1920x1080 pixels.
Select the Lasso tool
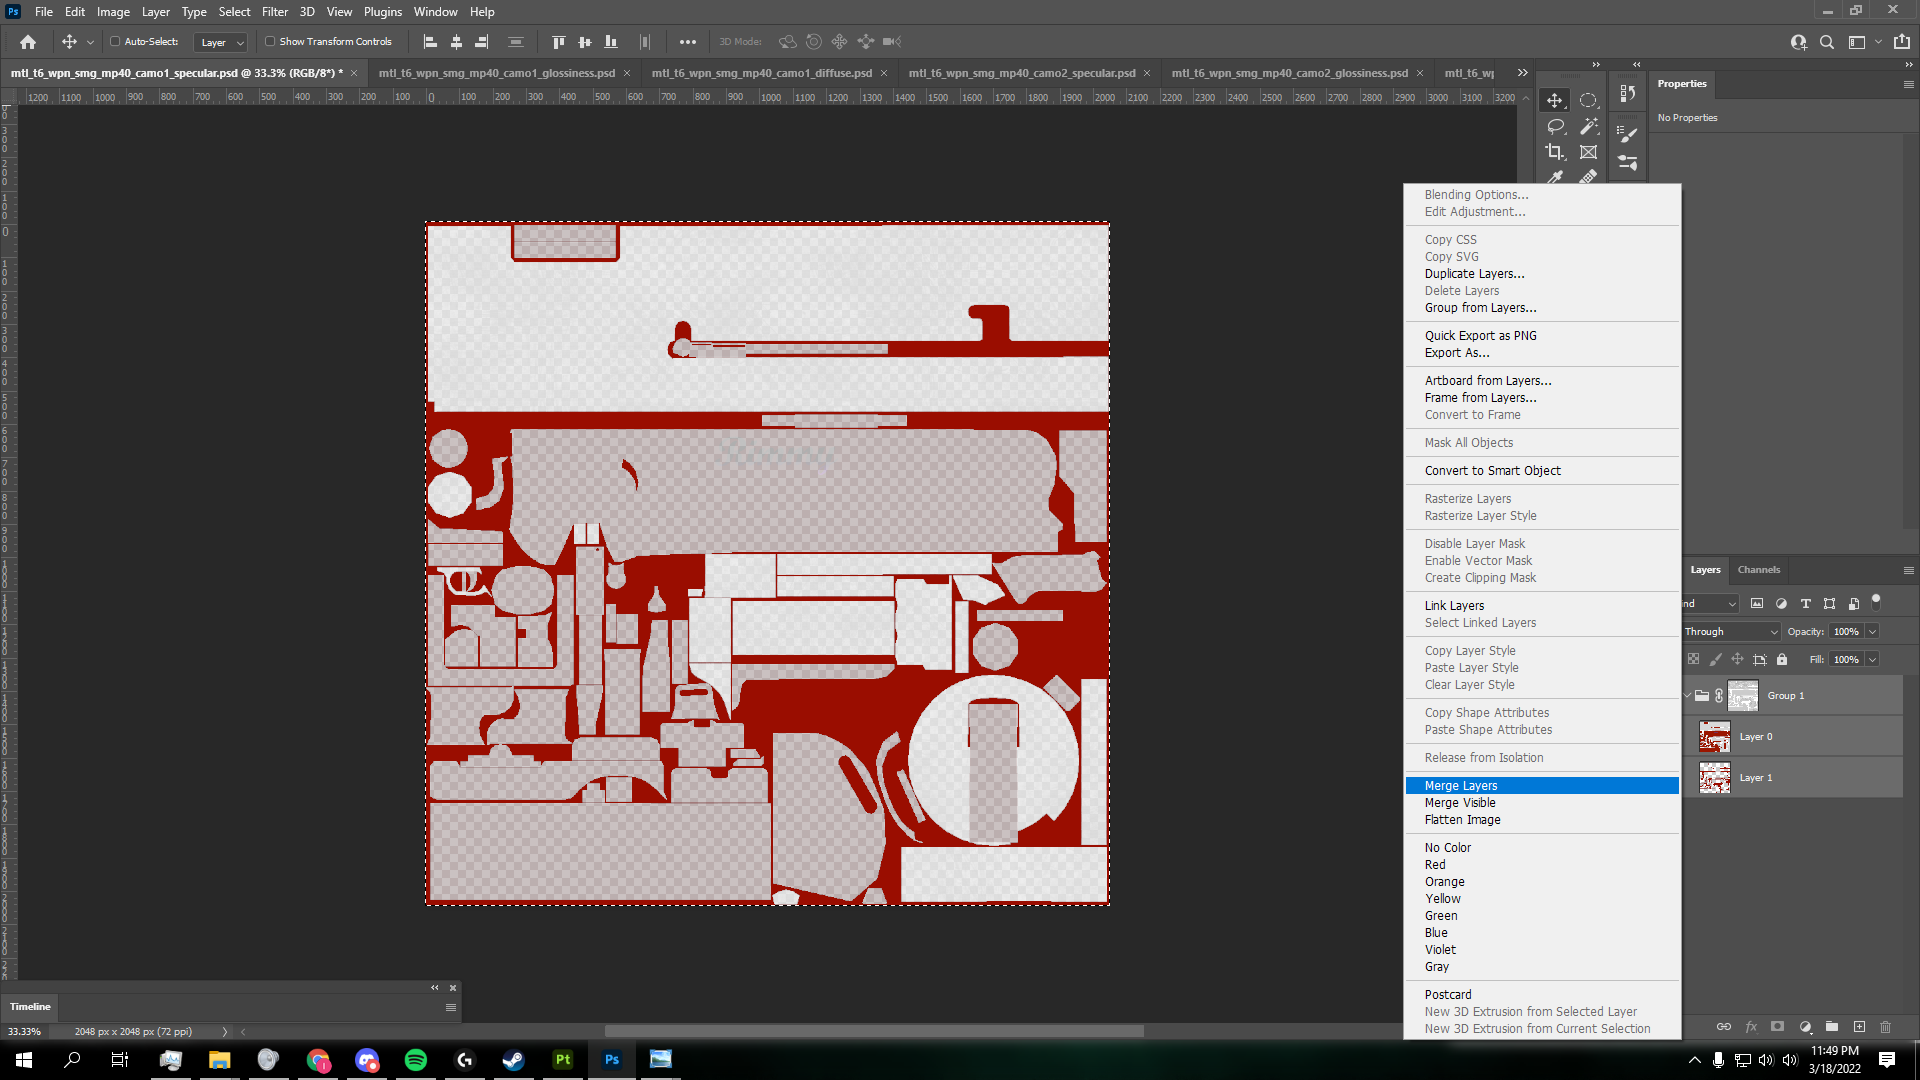[1555, 127]
